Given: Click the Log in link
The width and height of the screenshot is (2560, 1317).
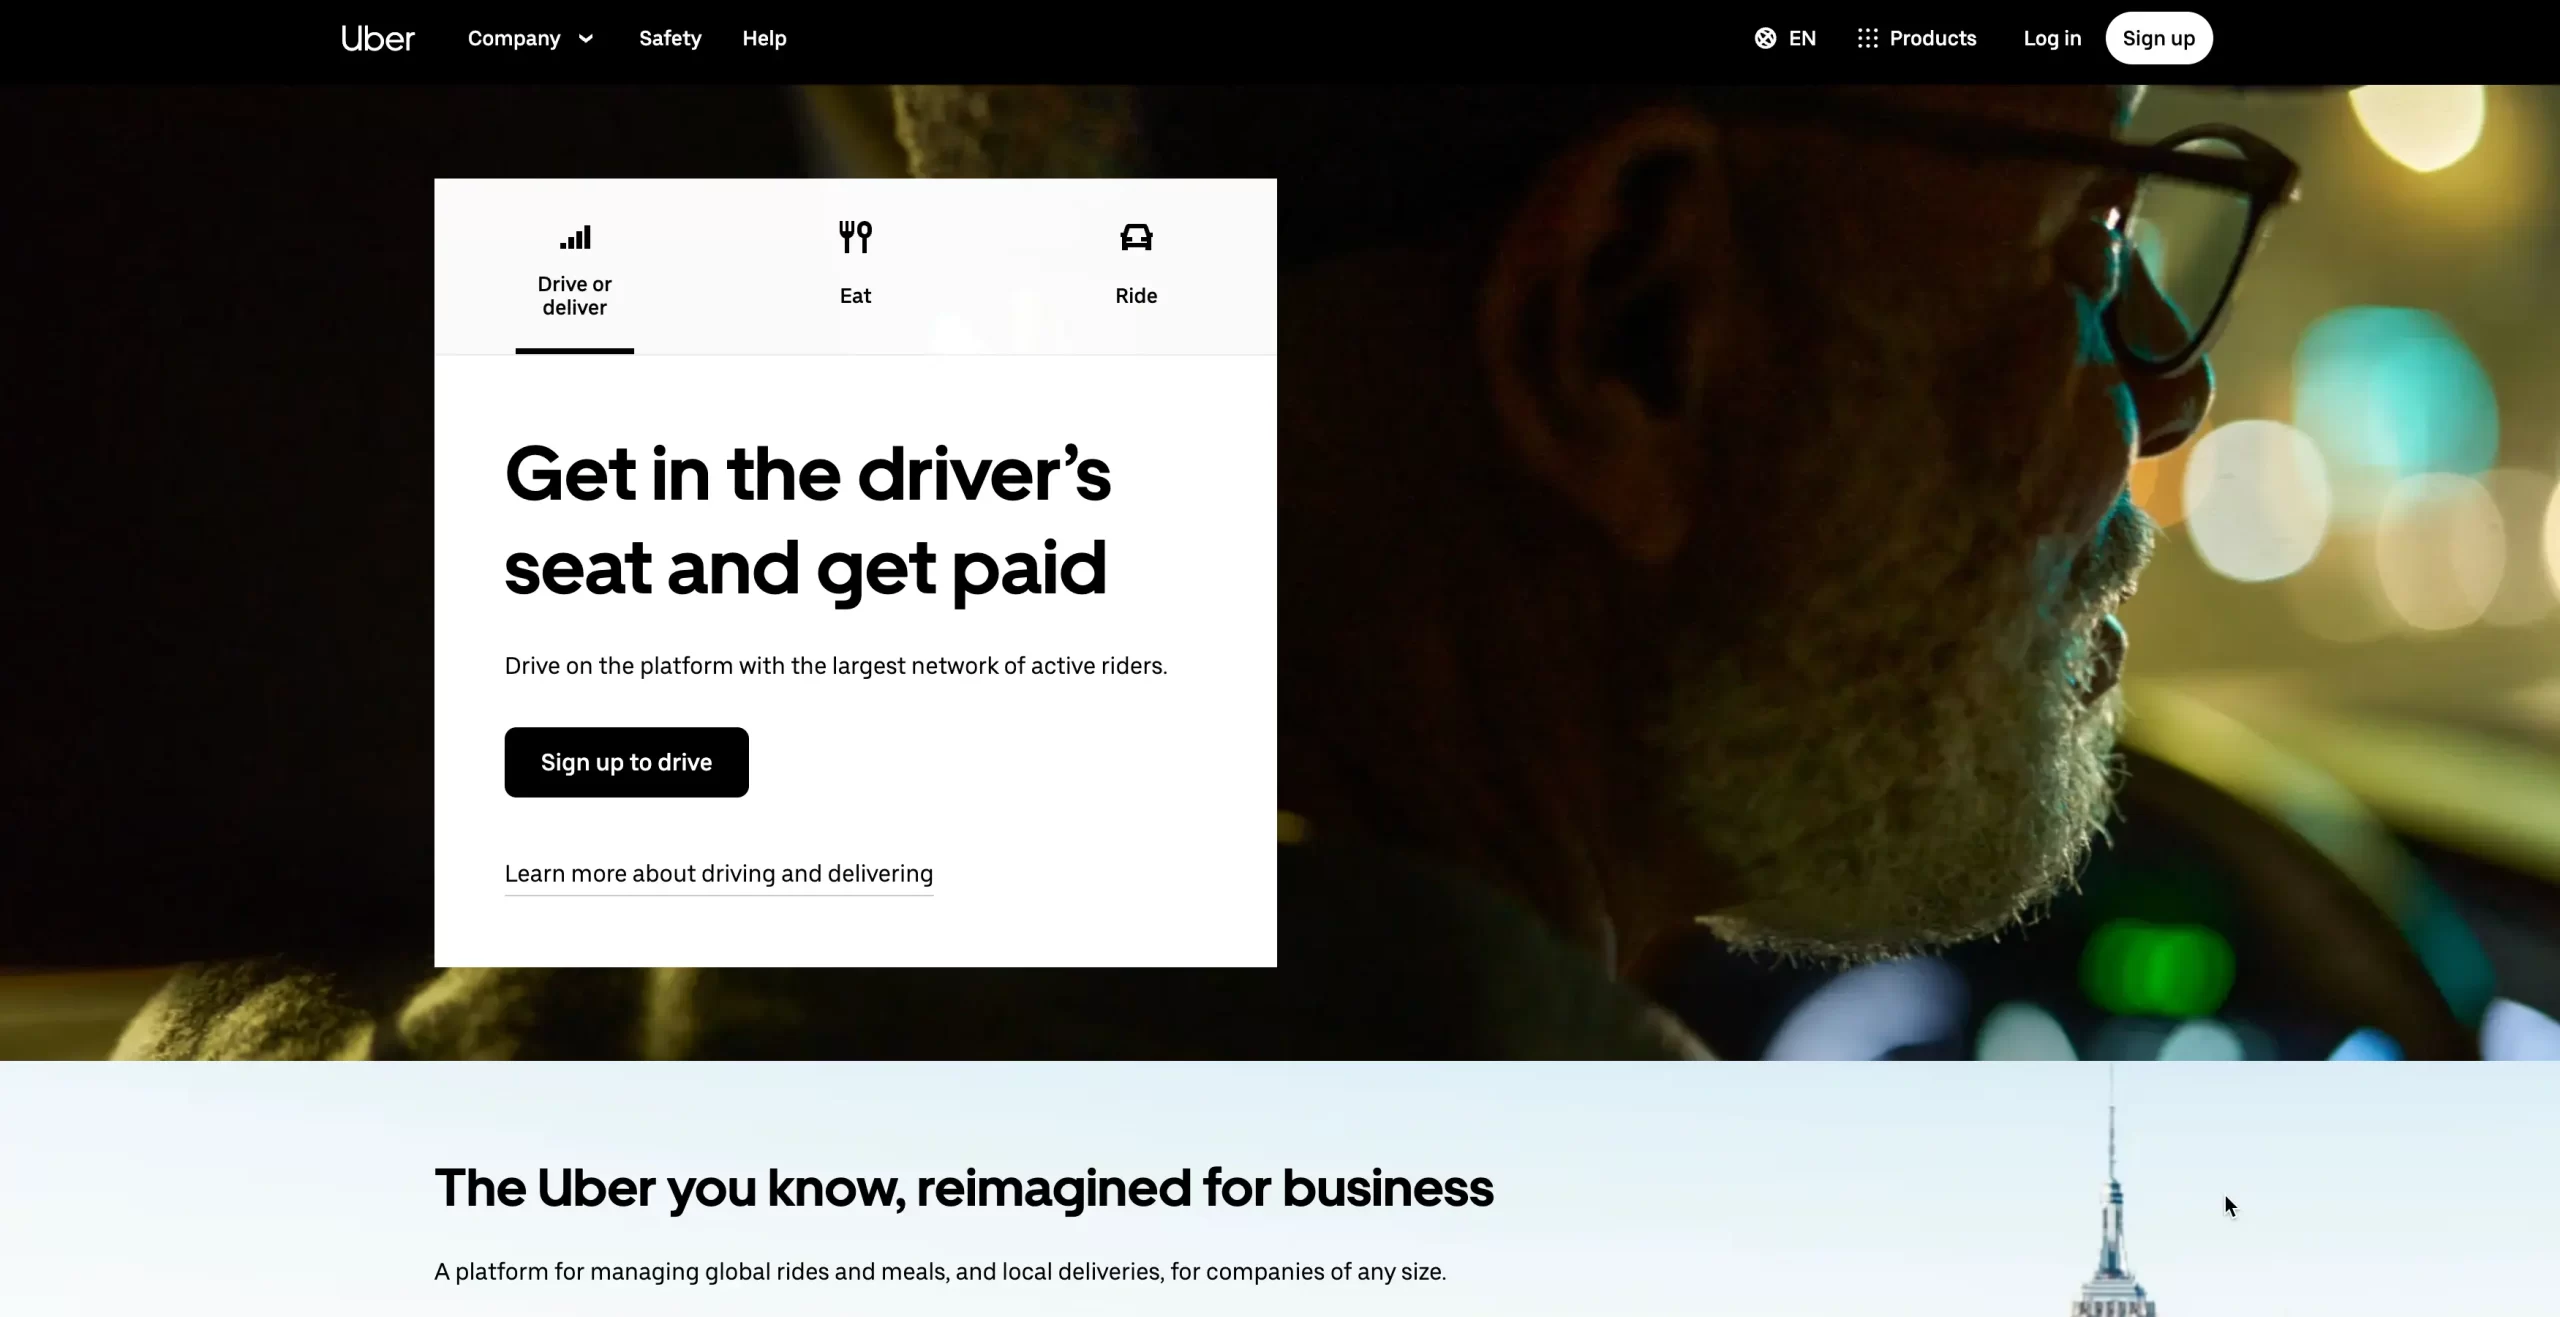Looking at the screenshot, I should tap(2052, 38).
